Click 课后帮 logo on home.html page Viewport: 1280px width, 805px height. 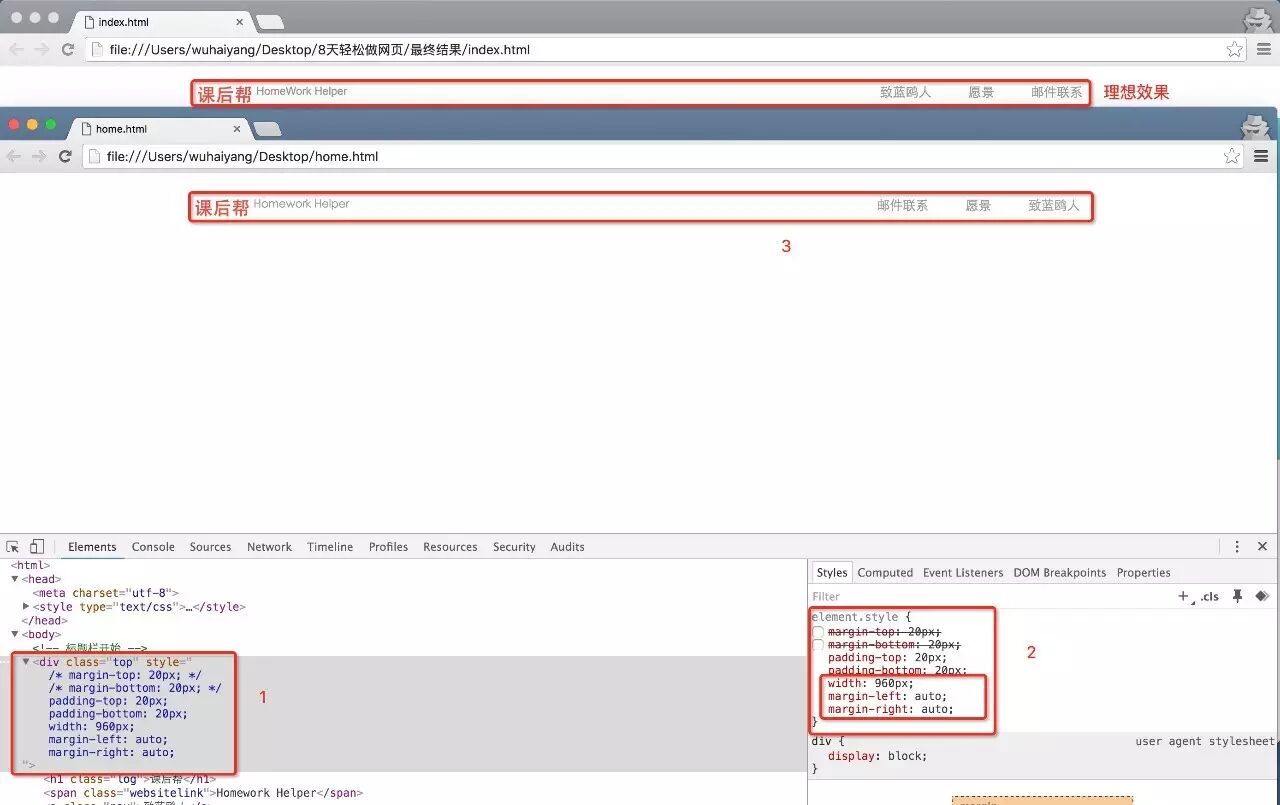[x=222, y=208]
